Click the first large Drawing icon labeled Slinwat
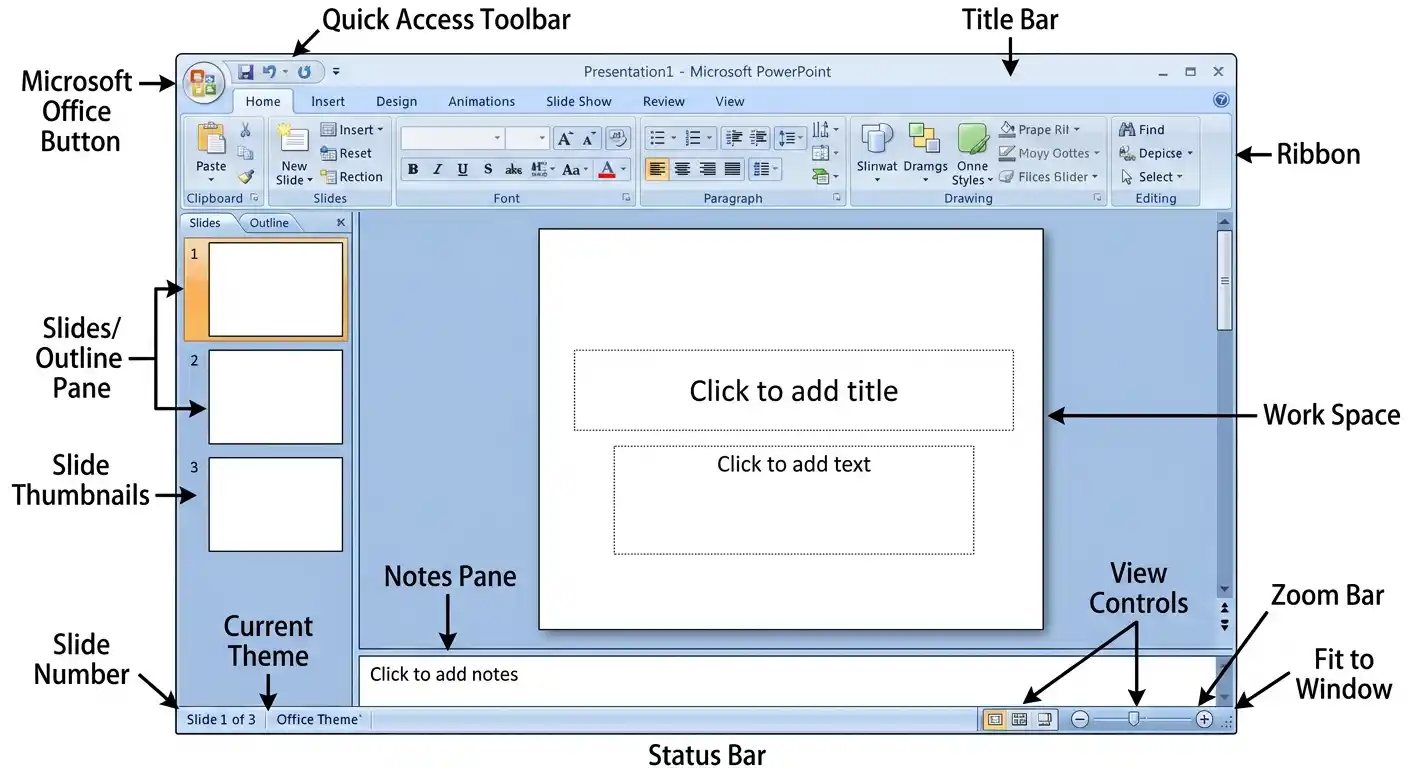Screen dimensions: 1408x768 click(877, 140)
